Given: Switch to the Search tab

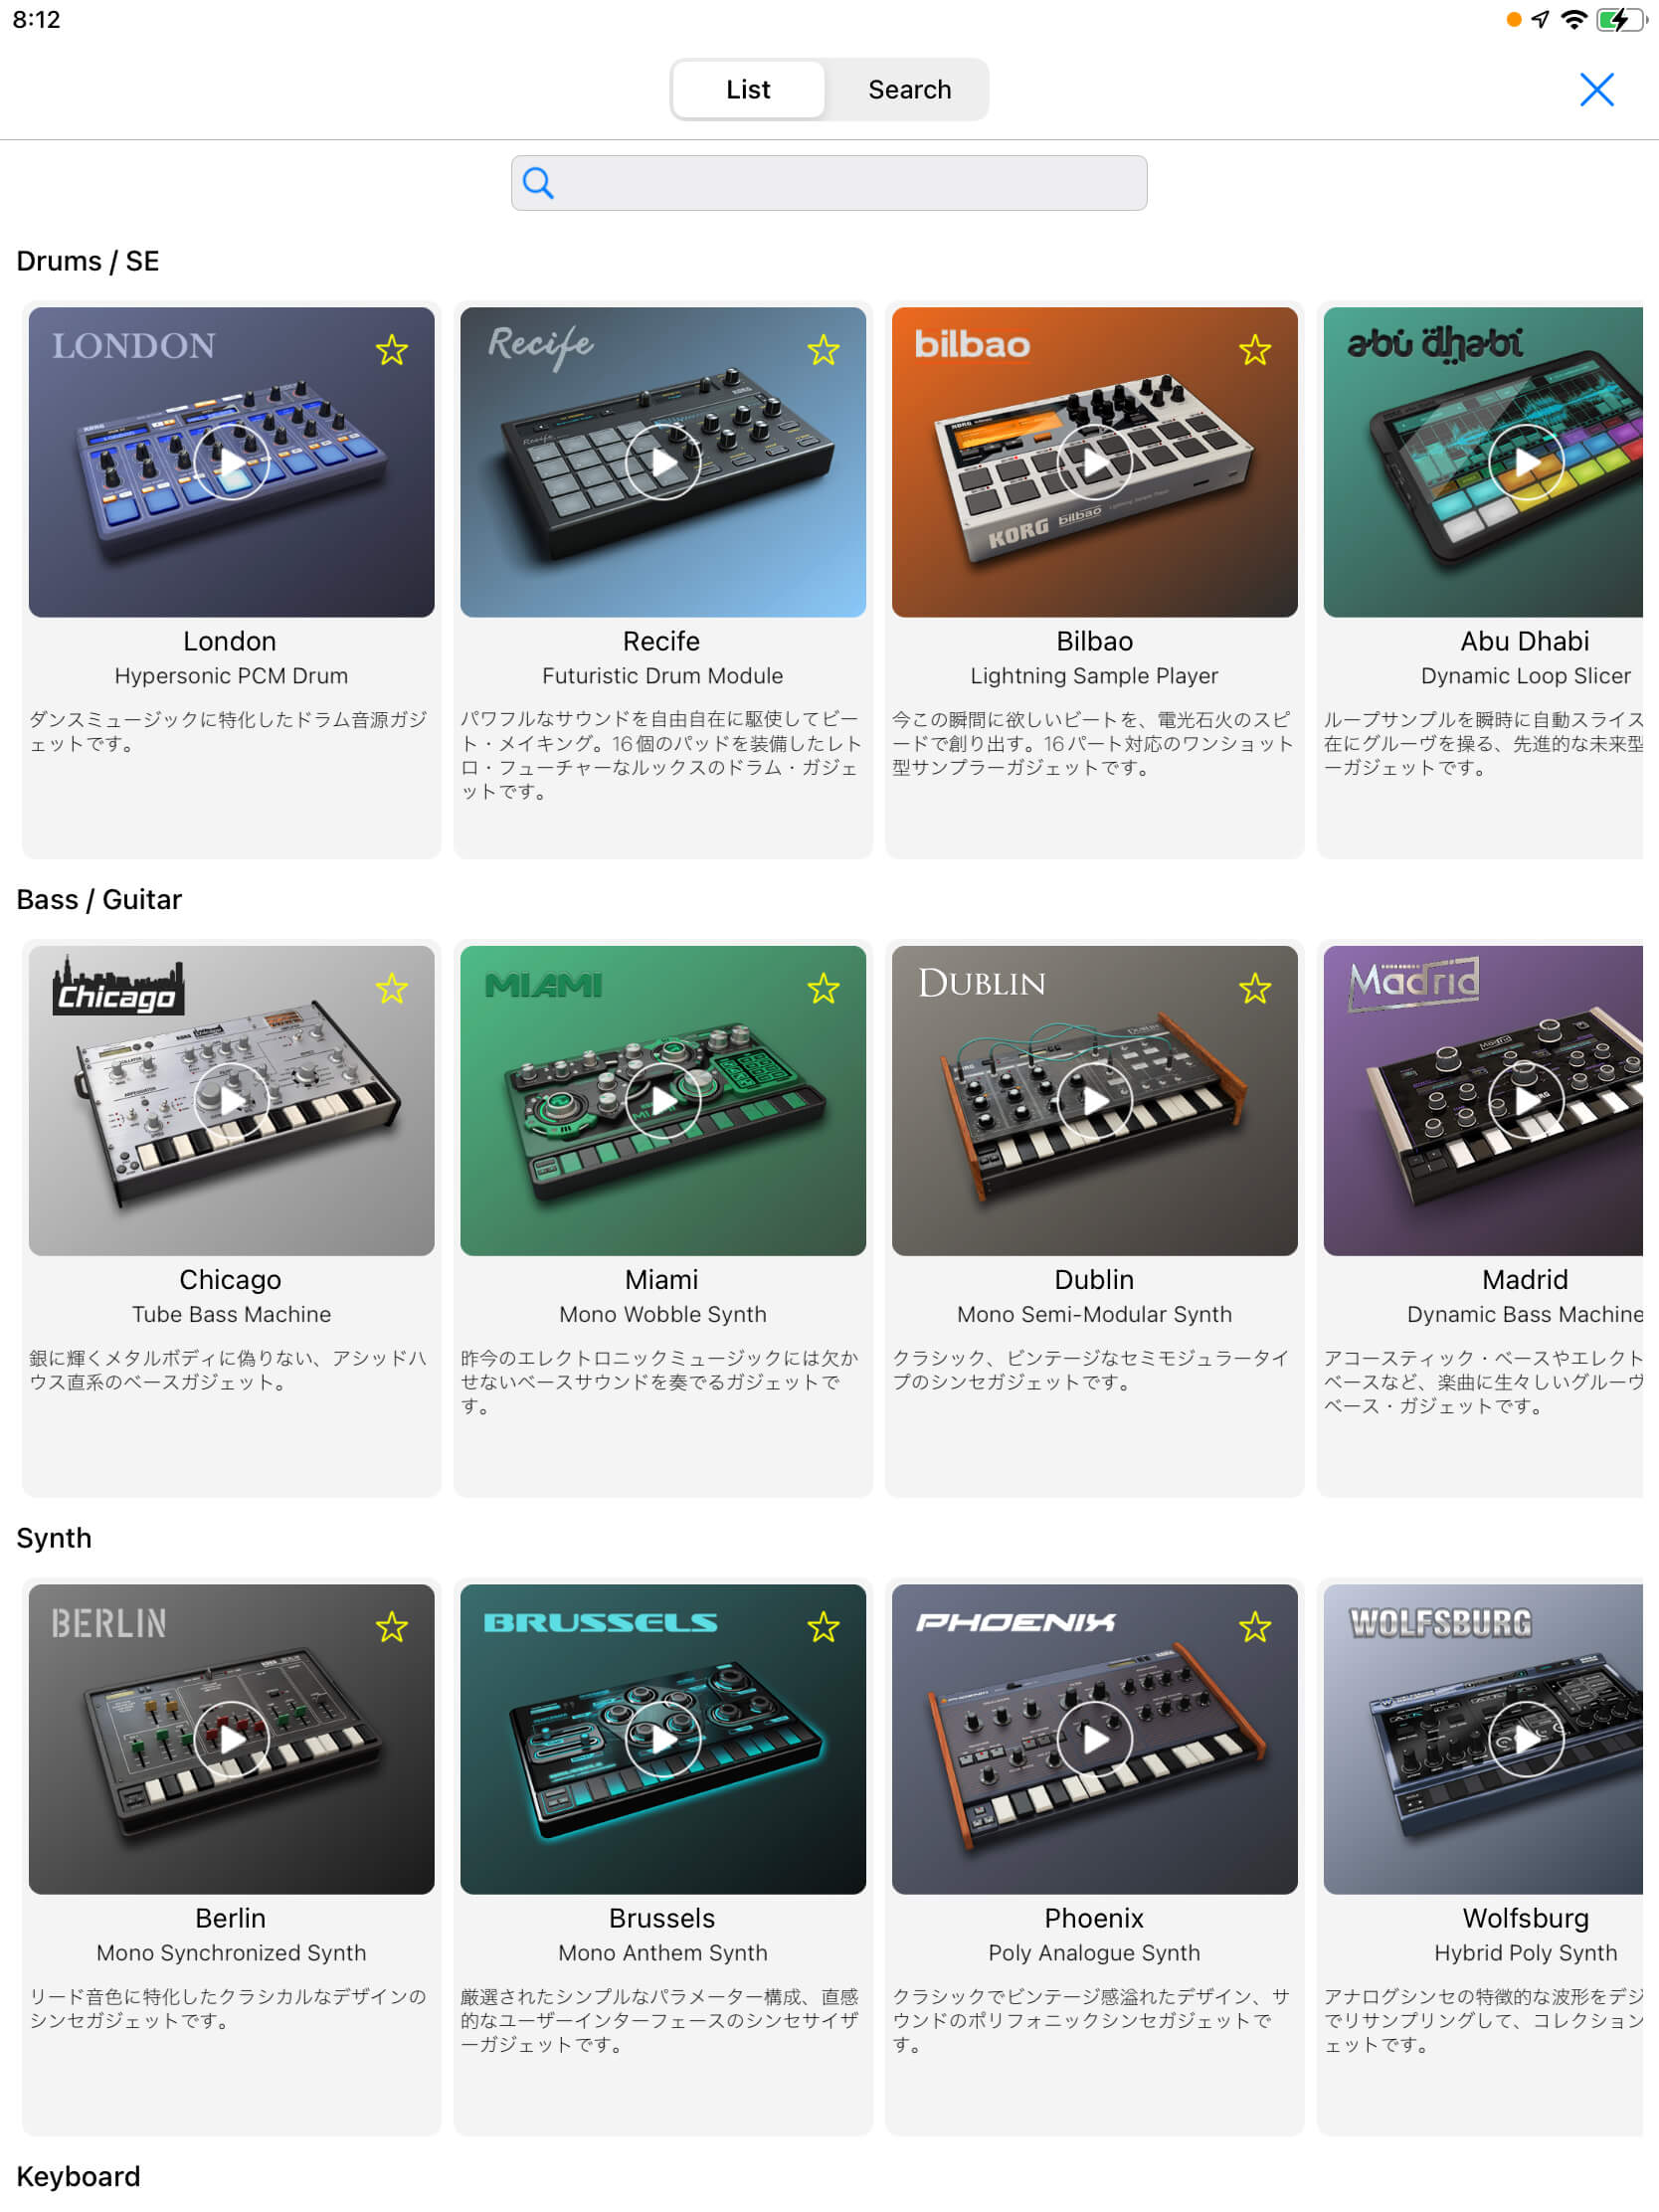Looking at the screenshot, I should tap(909, 90).
